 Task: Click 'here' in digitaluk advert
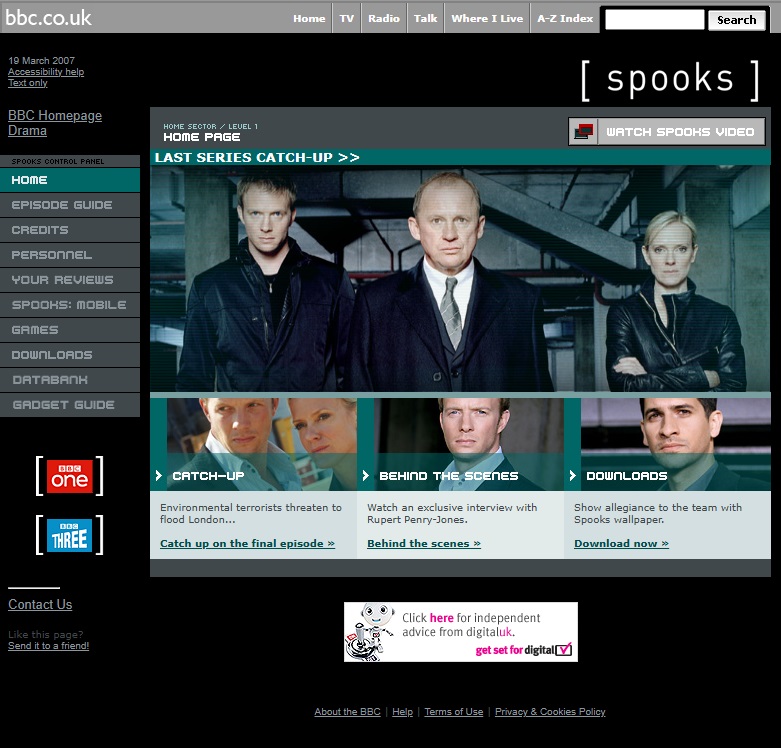[x=441, y=618]
